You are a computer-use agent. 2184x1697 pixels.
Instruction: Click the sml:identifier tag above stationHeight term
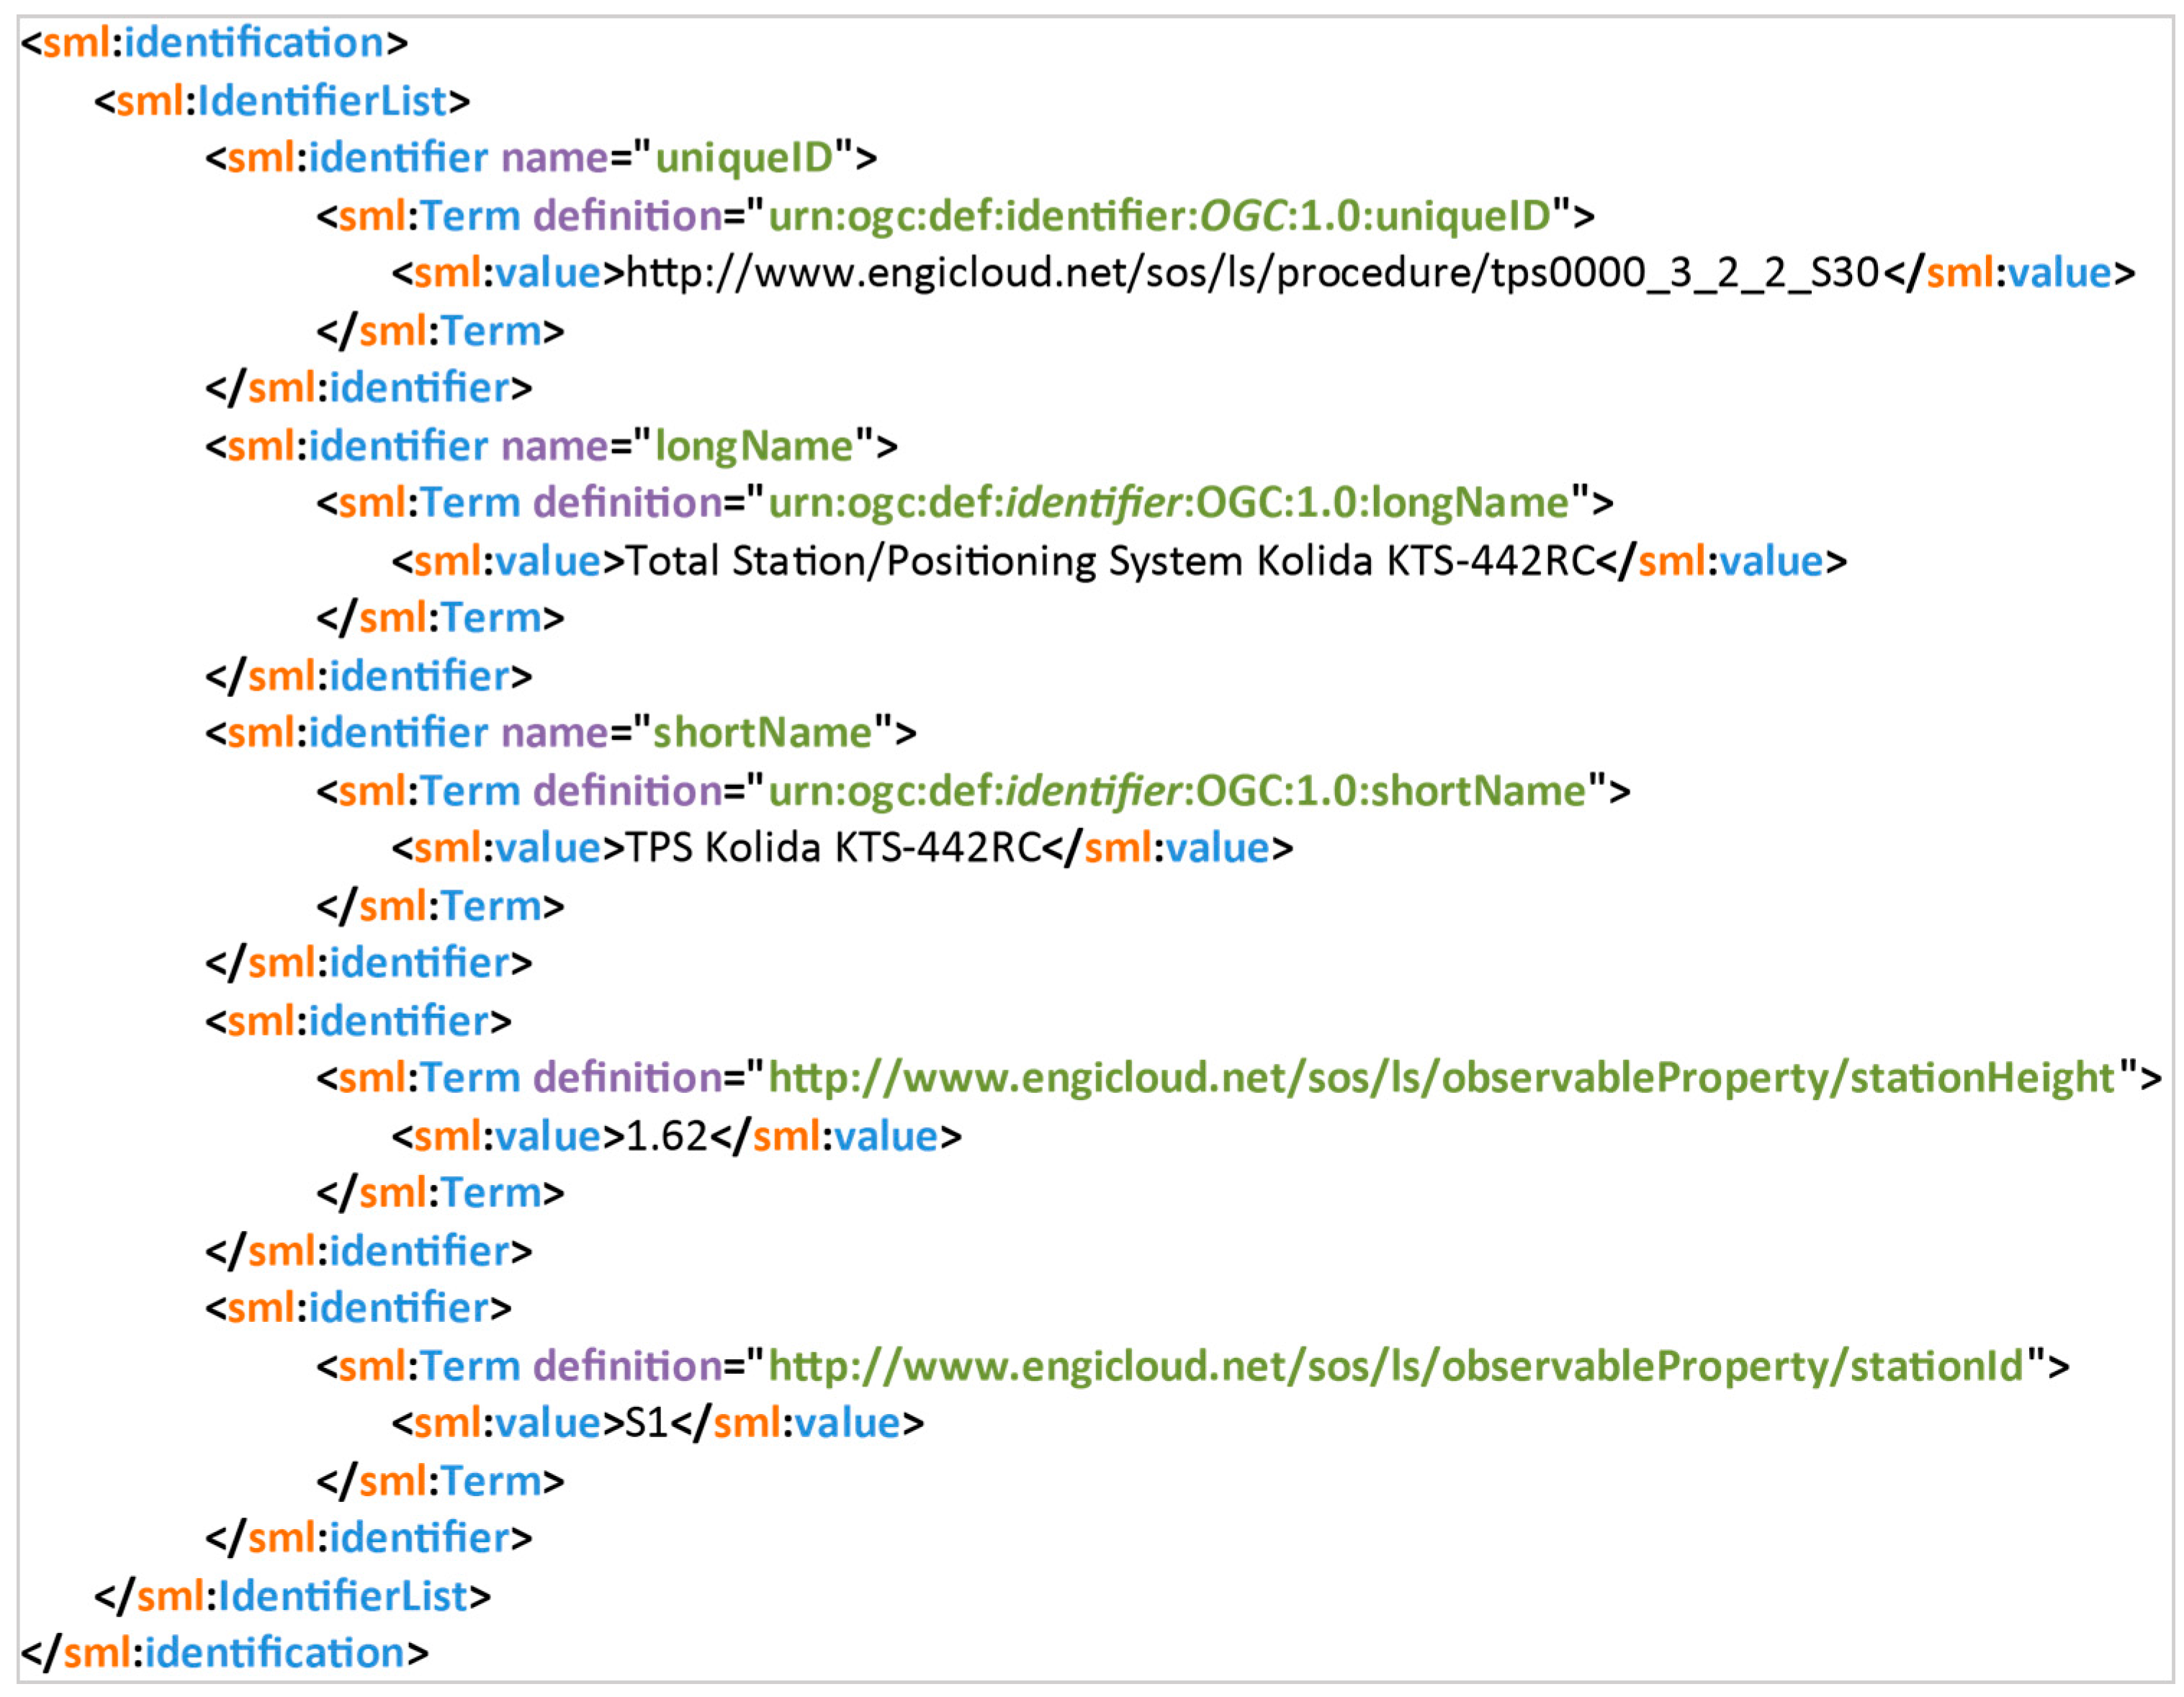coord(358,1021)
